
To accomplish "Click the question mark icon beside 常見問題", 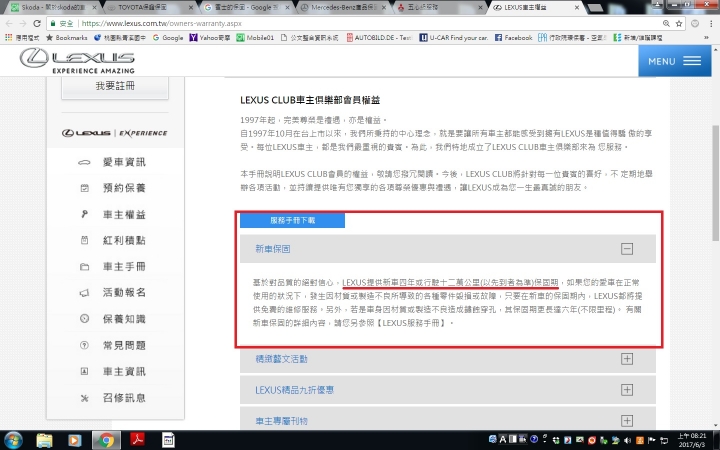I will [x=84, y=345].
